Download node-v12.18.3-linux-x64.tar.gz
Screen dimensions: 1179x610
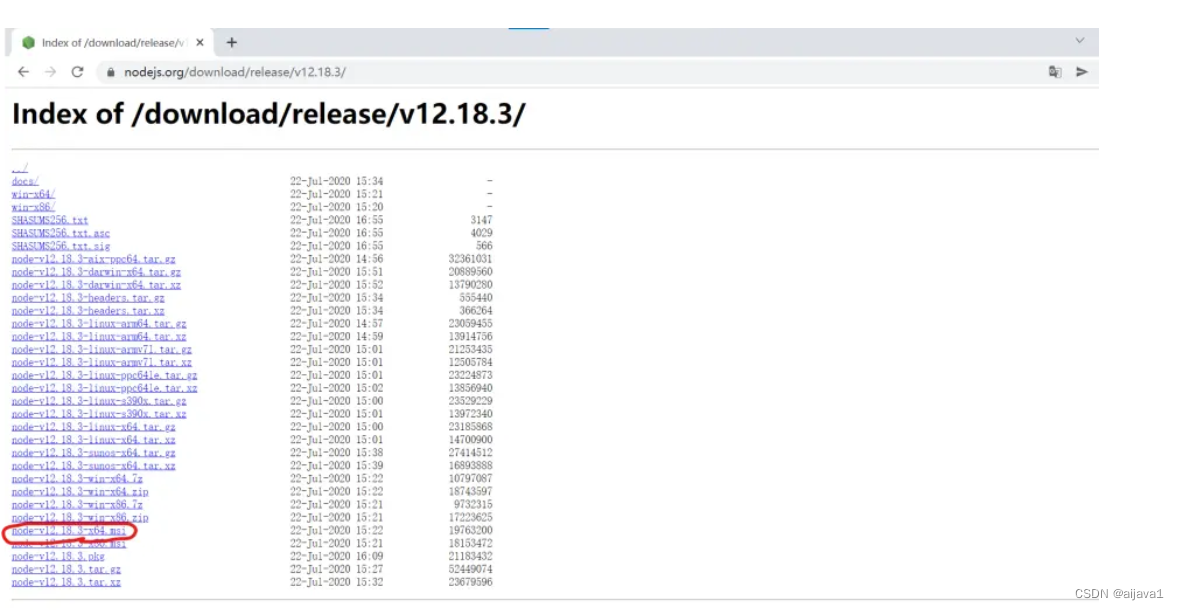pyautogui.click(x=93, y=426)
